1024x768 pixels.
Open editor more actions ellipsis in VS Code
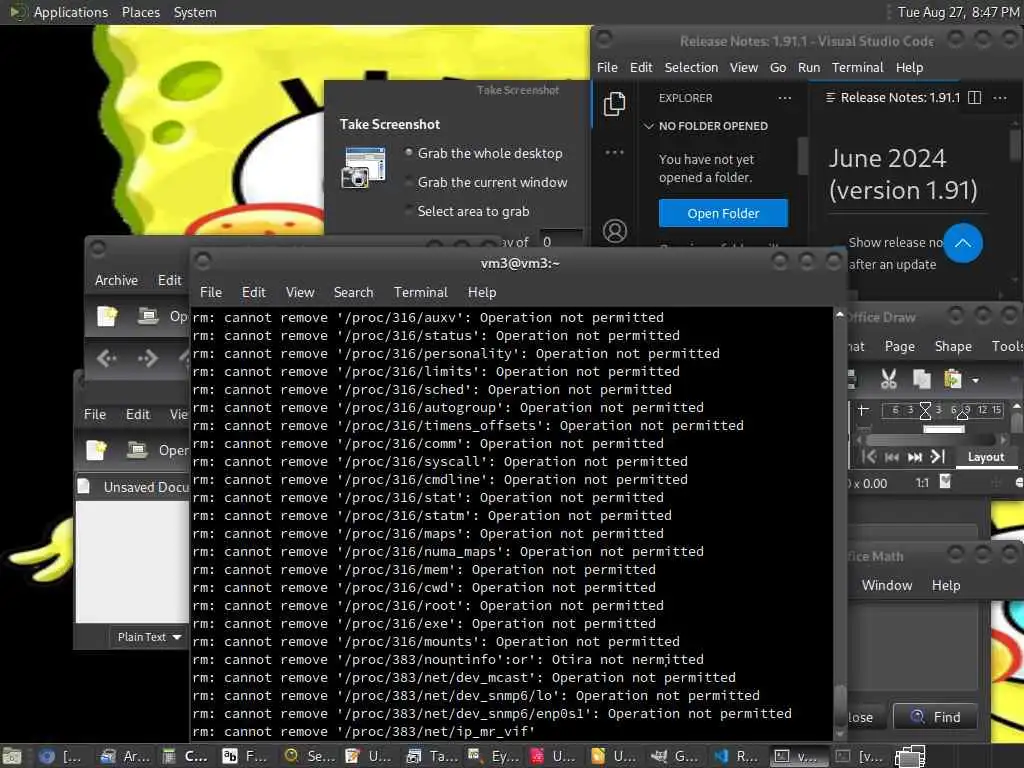tap(1000, 98)
